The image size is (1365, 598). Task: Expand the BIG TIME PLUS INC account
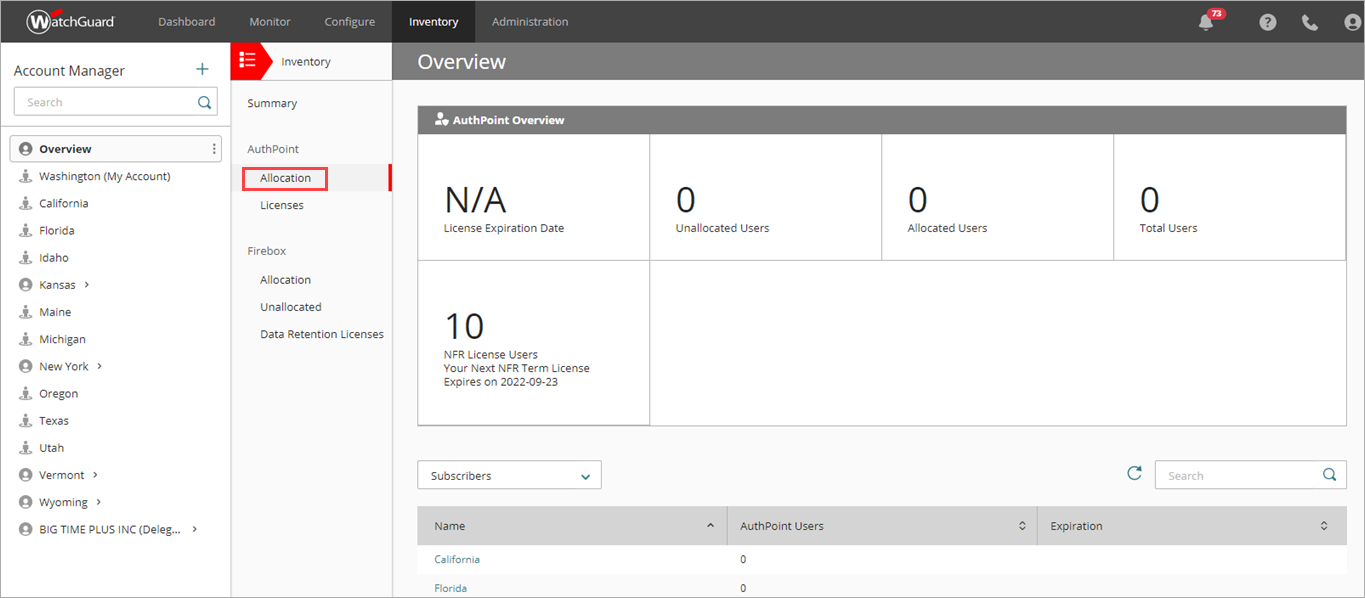(195, 528)
